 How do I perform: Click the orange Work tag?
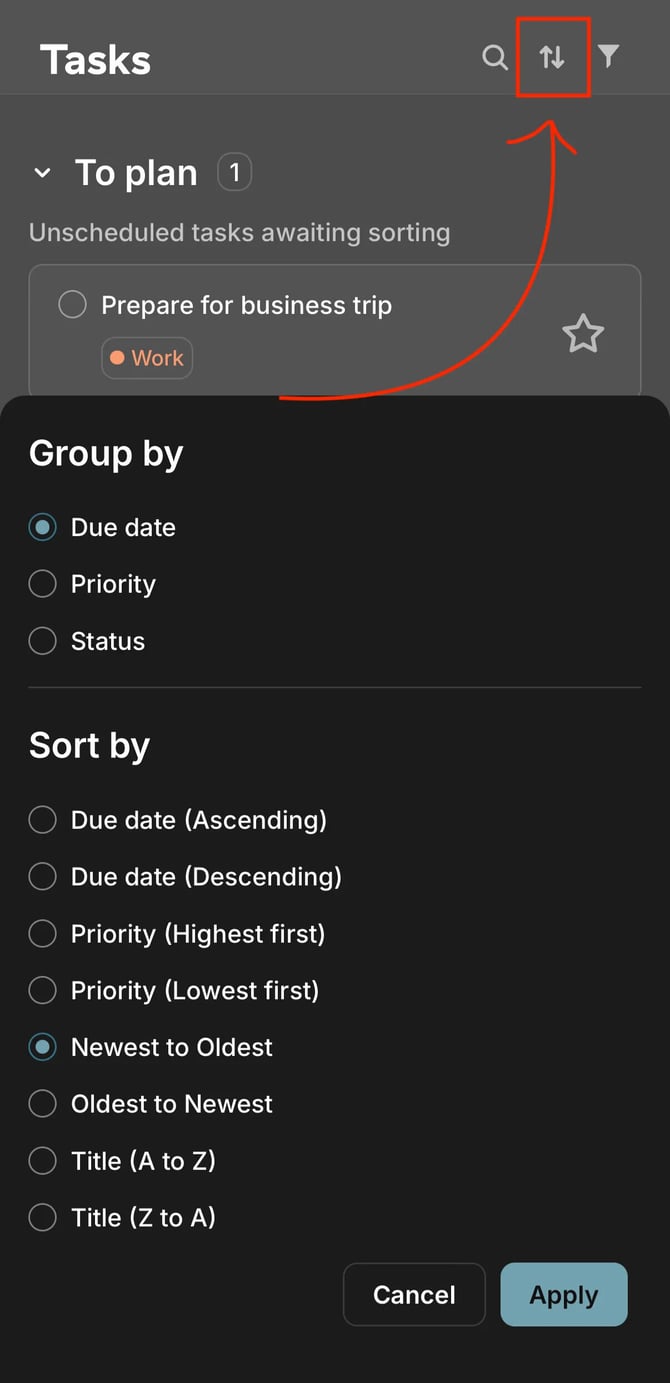(x=147, y=358)
